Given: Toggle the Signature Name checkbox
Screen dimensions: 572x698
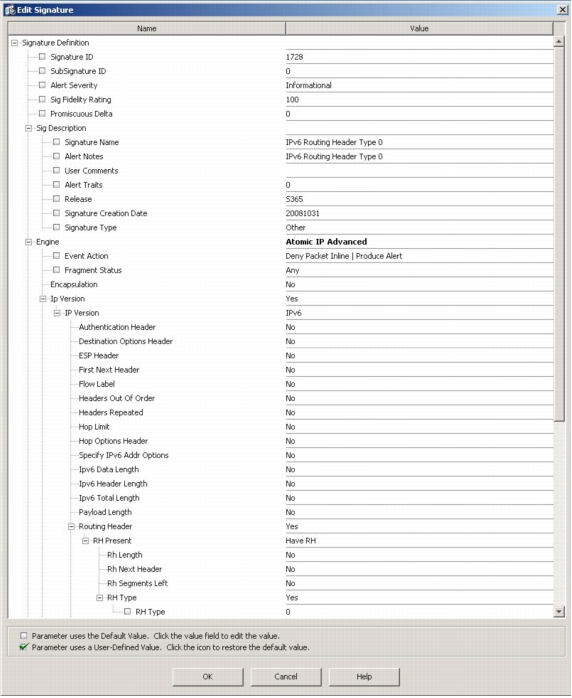Looking at the screenshot, I should coord(57,142).
